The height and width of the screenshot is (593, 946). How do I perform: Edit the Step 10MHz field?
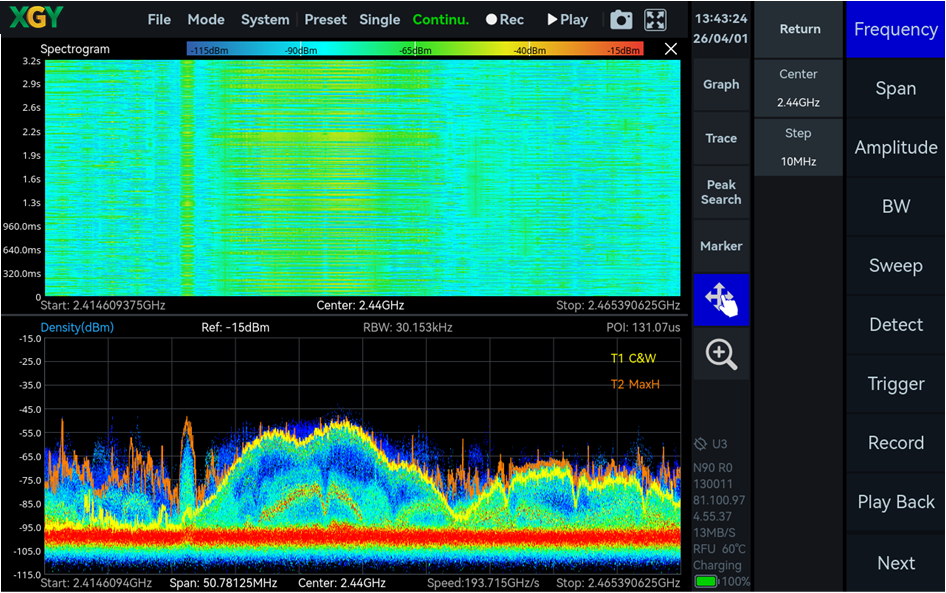click(x=799, y=147)
